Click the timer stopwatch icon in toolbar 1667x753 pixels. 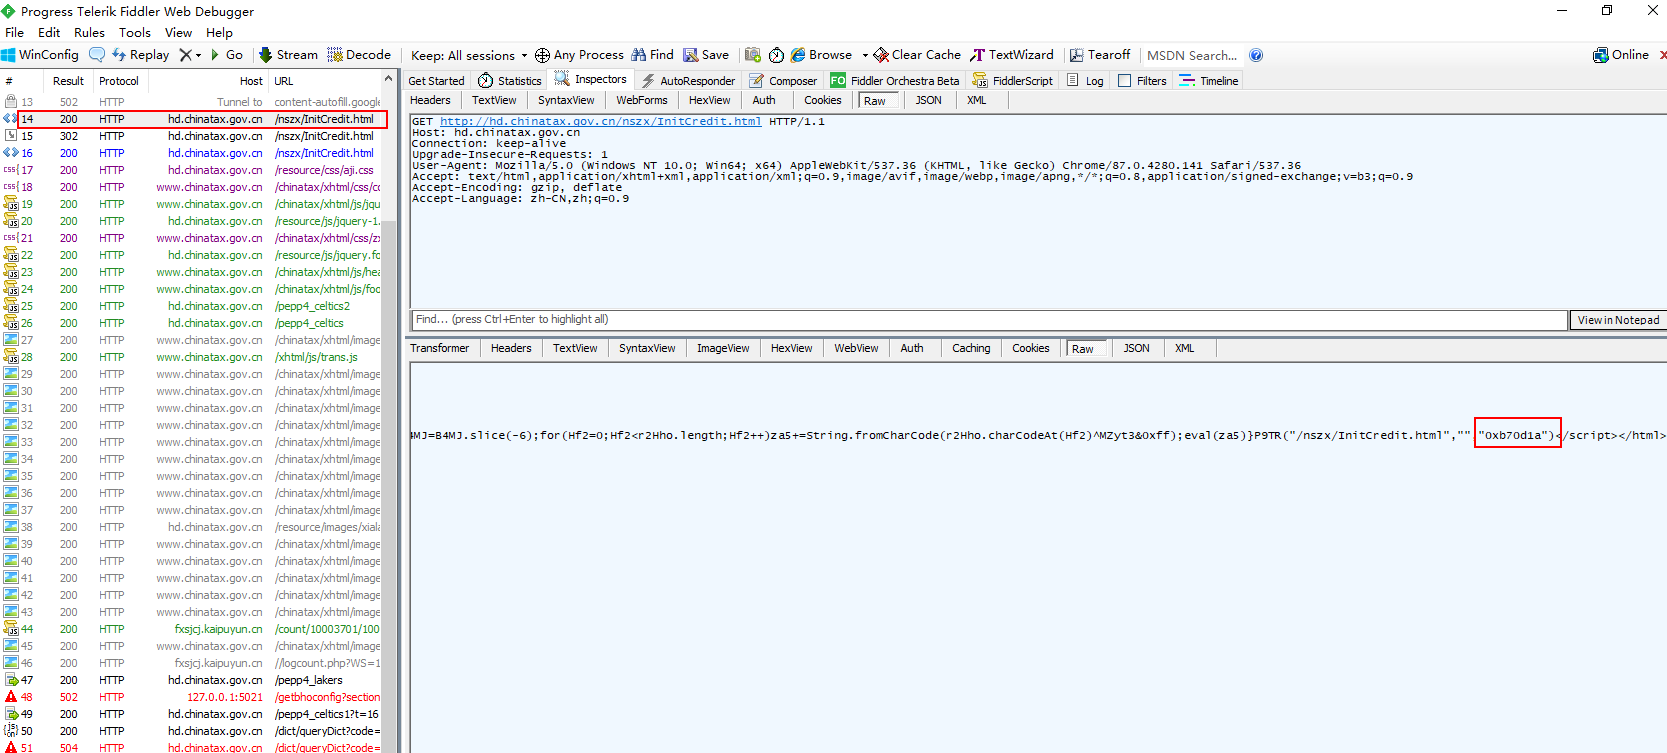click(x=776, y=55)
